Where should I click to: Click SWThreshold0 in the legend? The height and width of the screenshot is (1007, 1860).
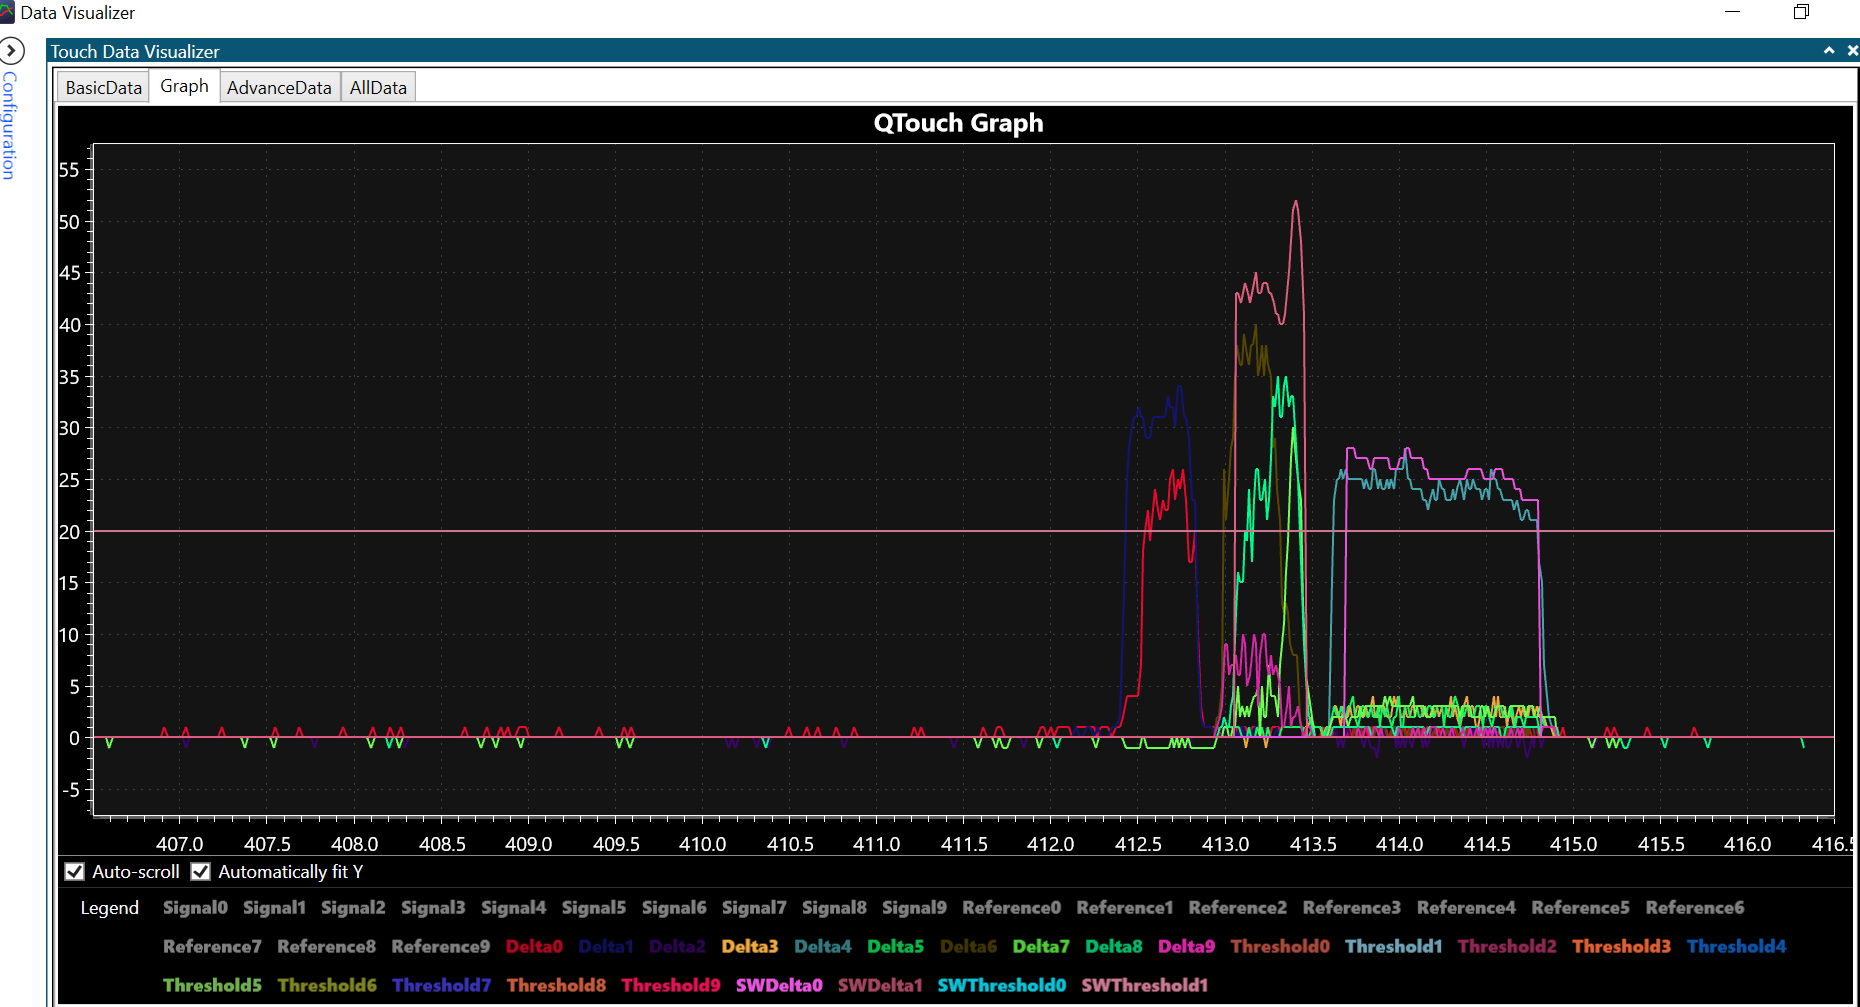1001,985
